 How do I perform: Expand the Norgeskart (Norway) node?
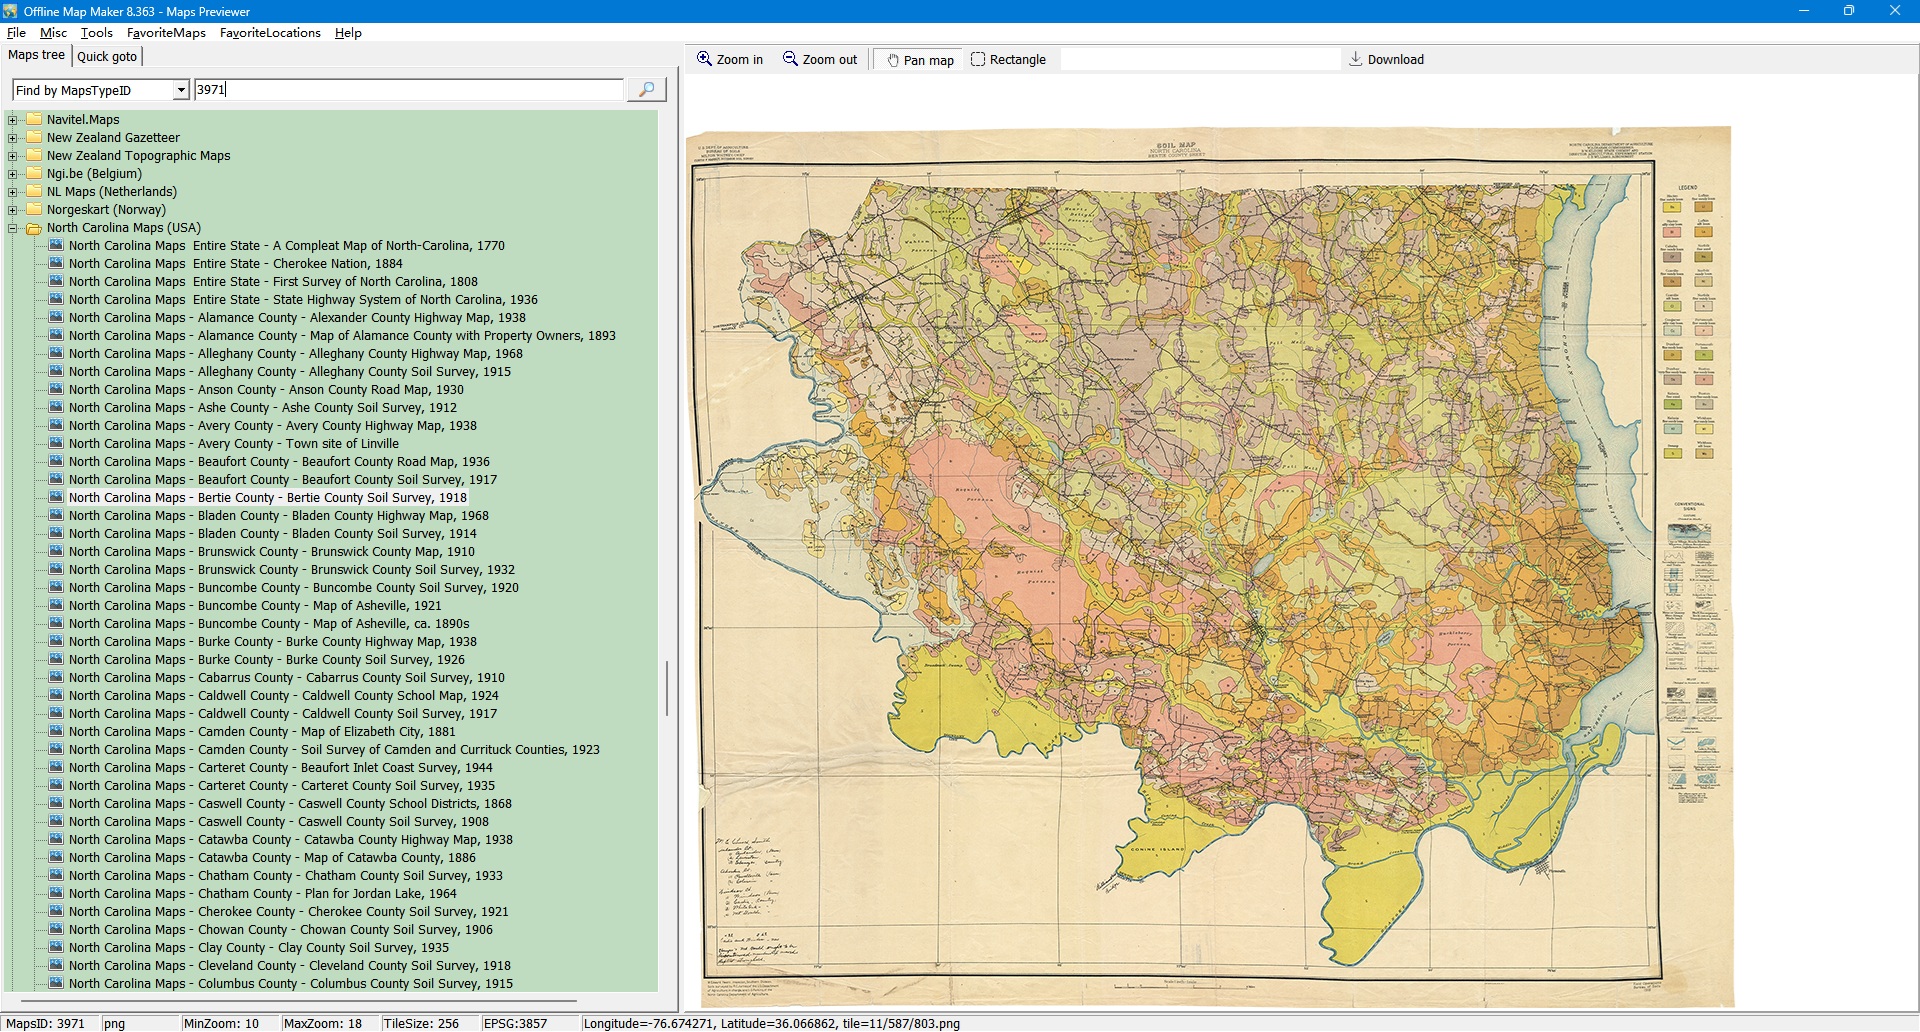13,210
